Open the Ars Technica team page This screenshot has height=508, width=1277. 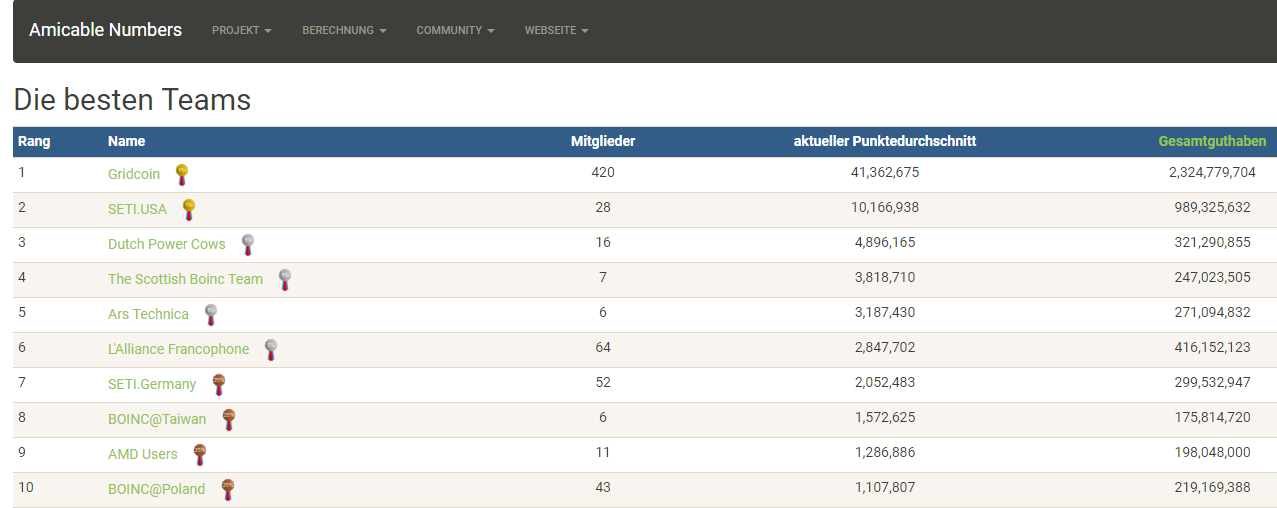click(148, 314)
